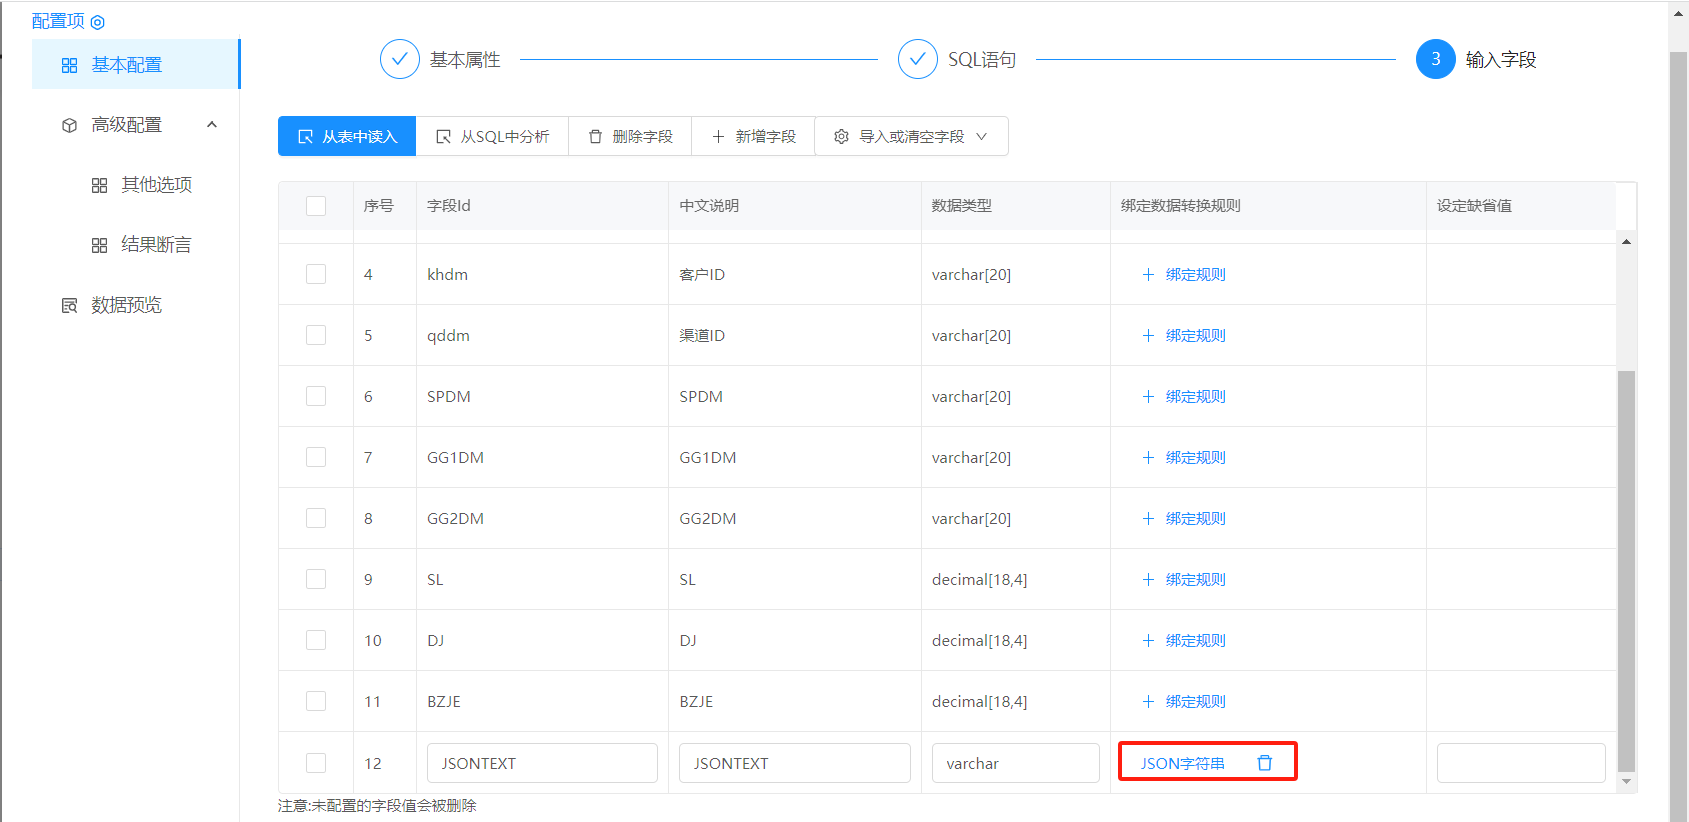The height and width of the screenshot is (822, 1689).
Task: Click the trash icon beside JSON字符串 rule
Action: 1264,763
